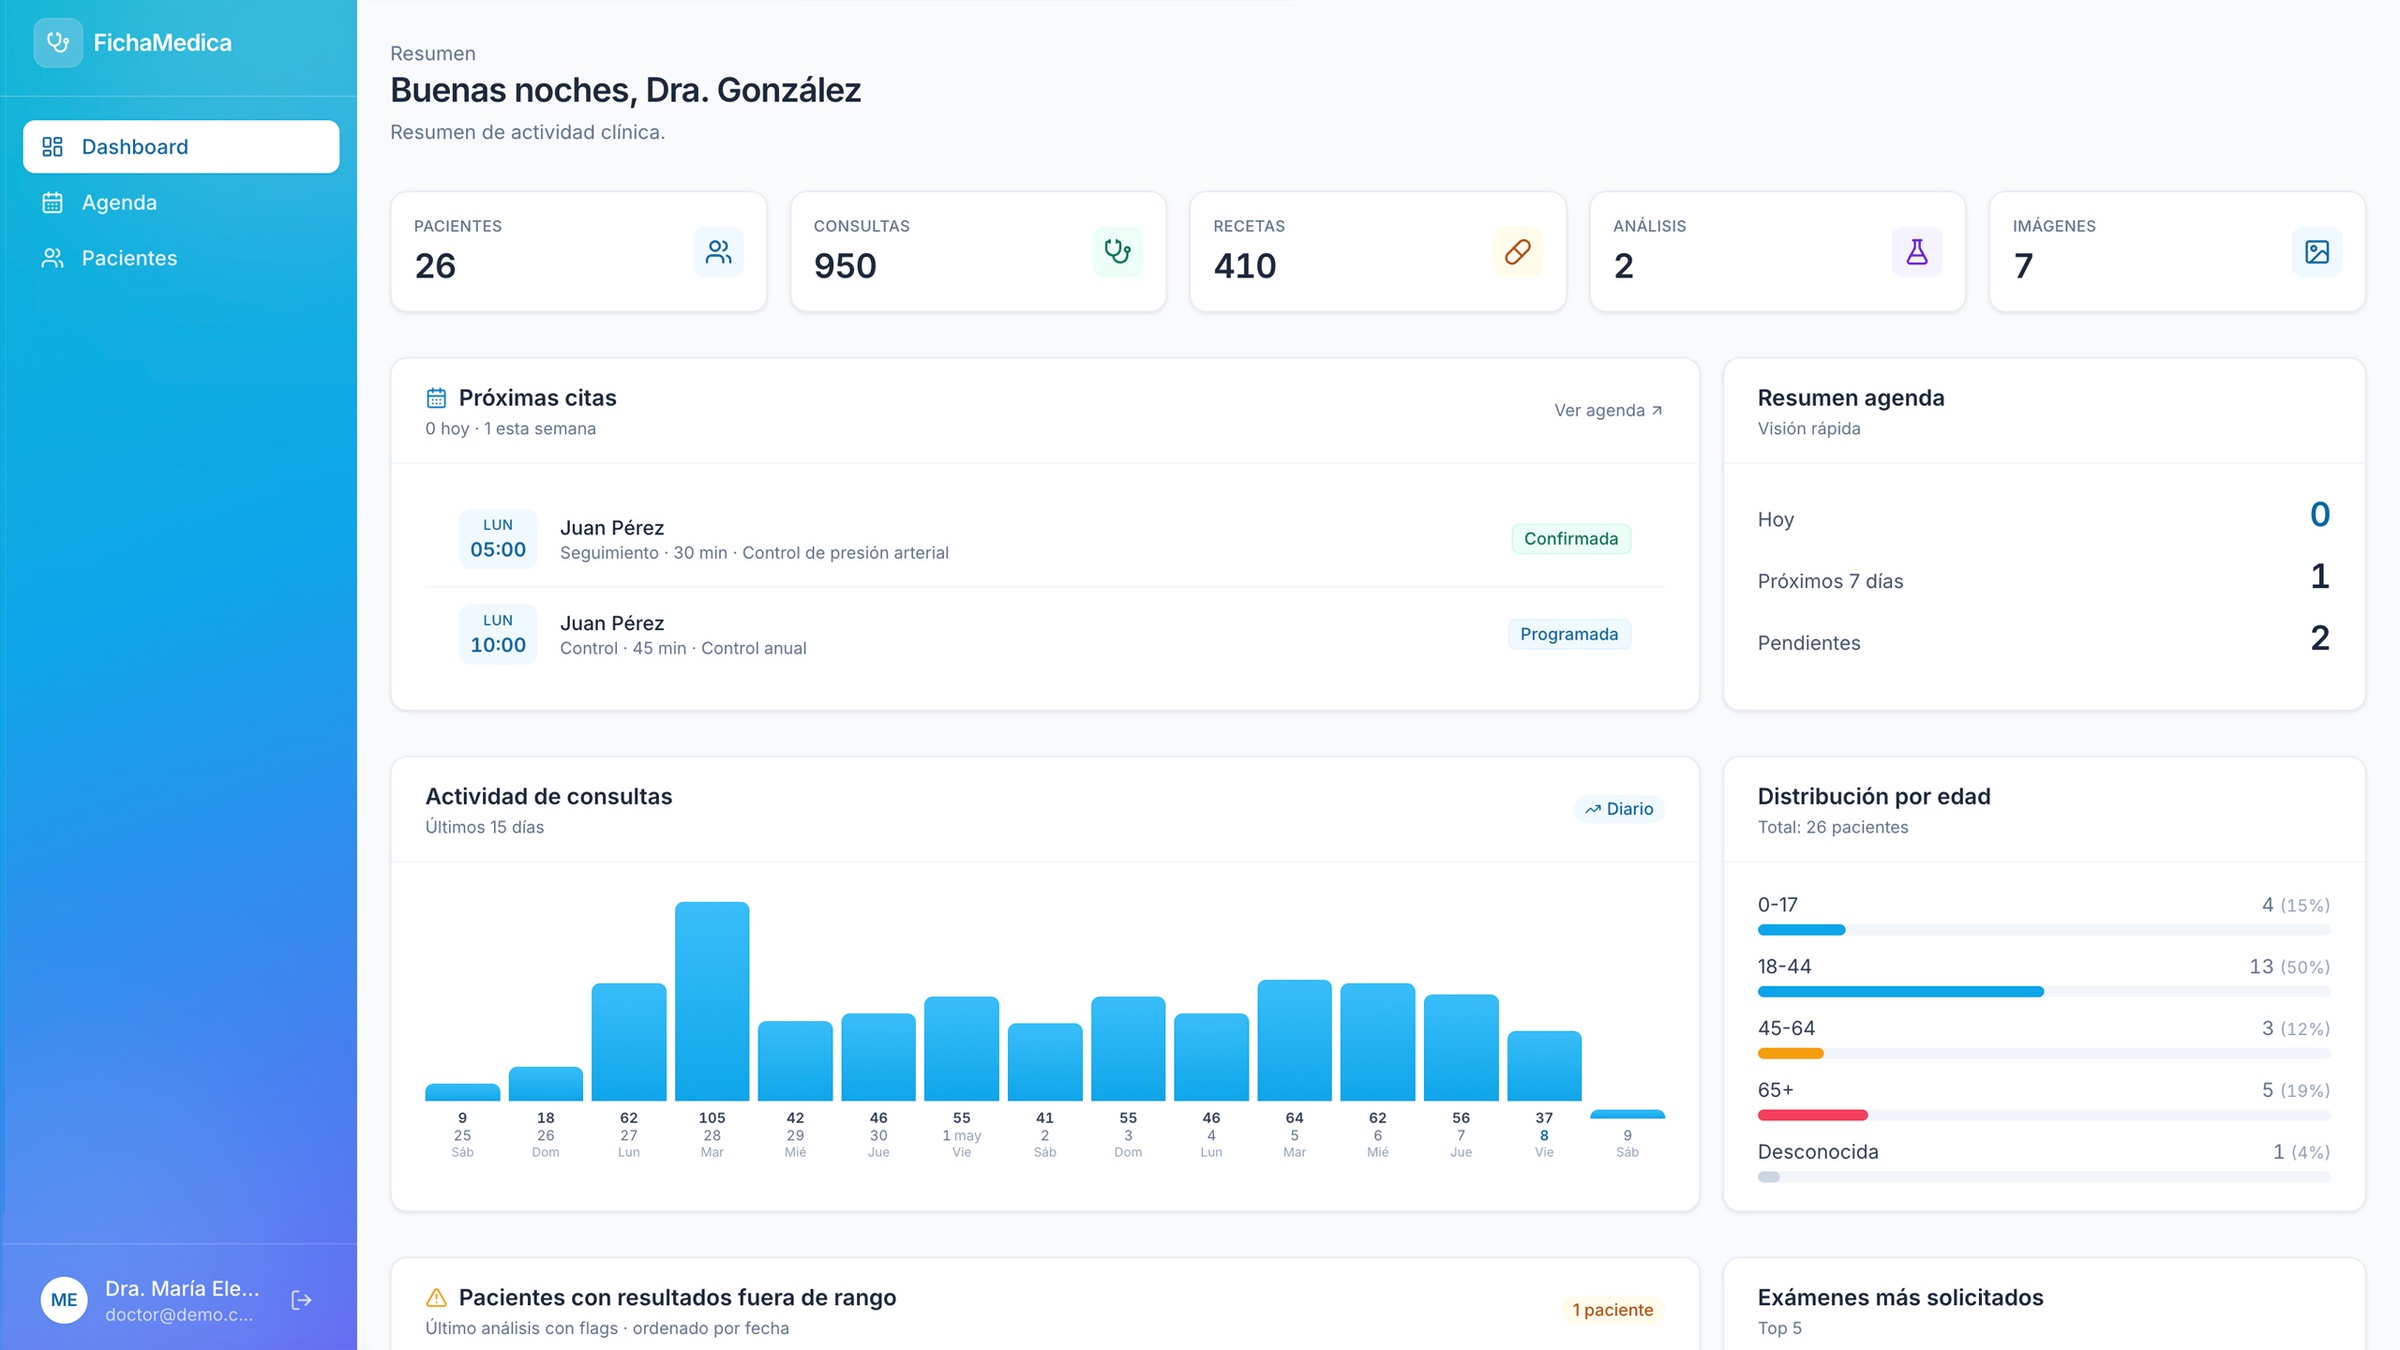
Task: Open the Ver agenda link
Action: (x=1608, y=410)
